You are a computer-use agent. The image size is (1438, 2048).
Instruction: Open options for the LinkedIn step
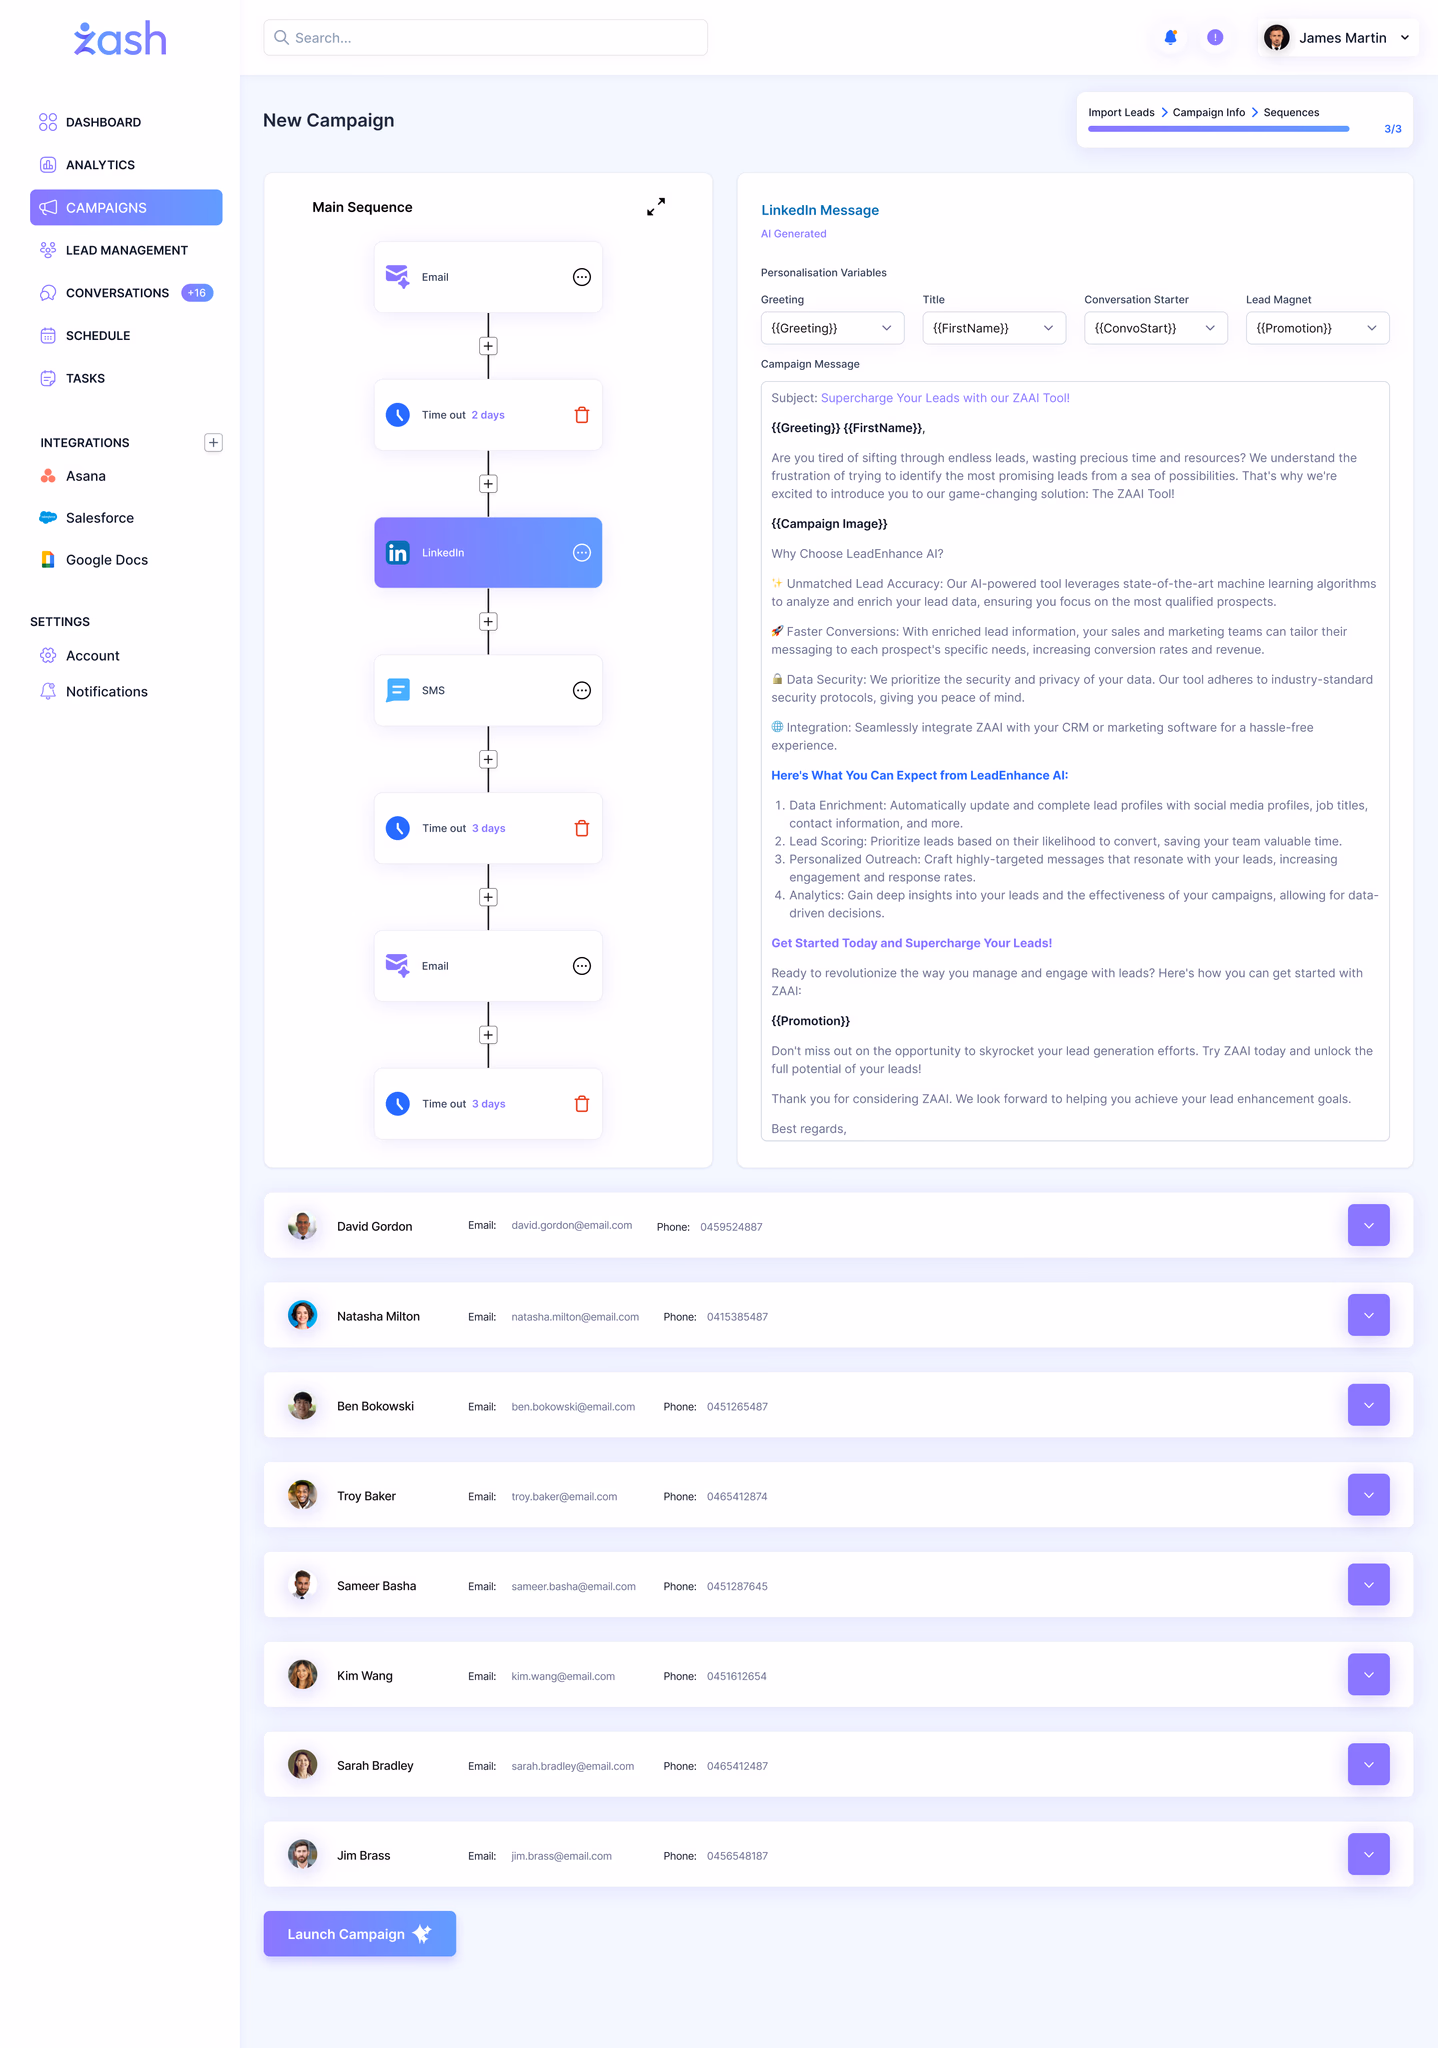[x=582, y=553]
